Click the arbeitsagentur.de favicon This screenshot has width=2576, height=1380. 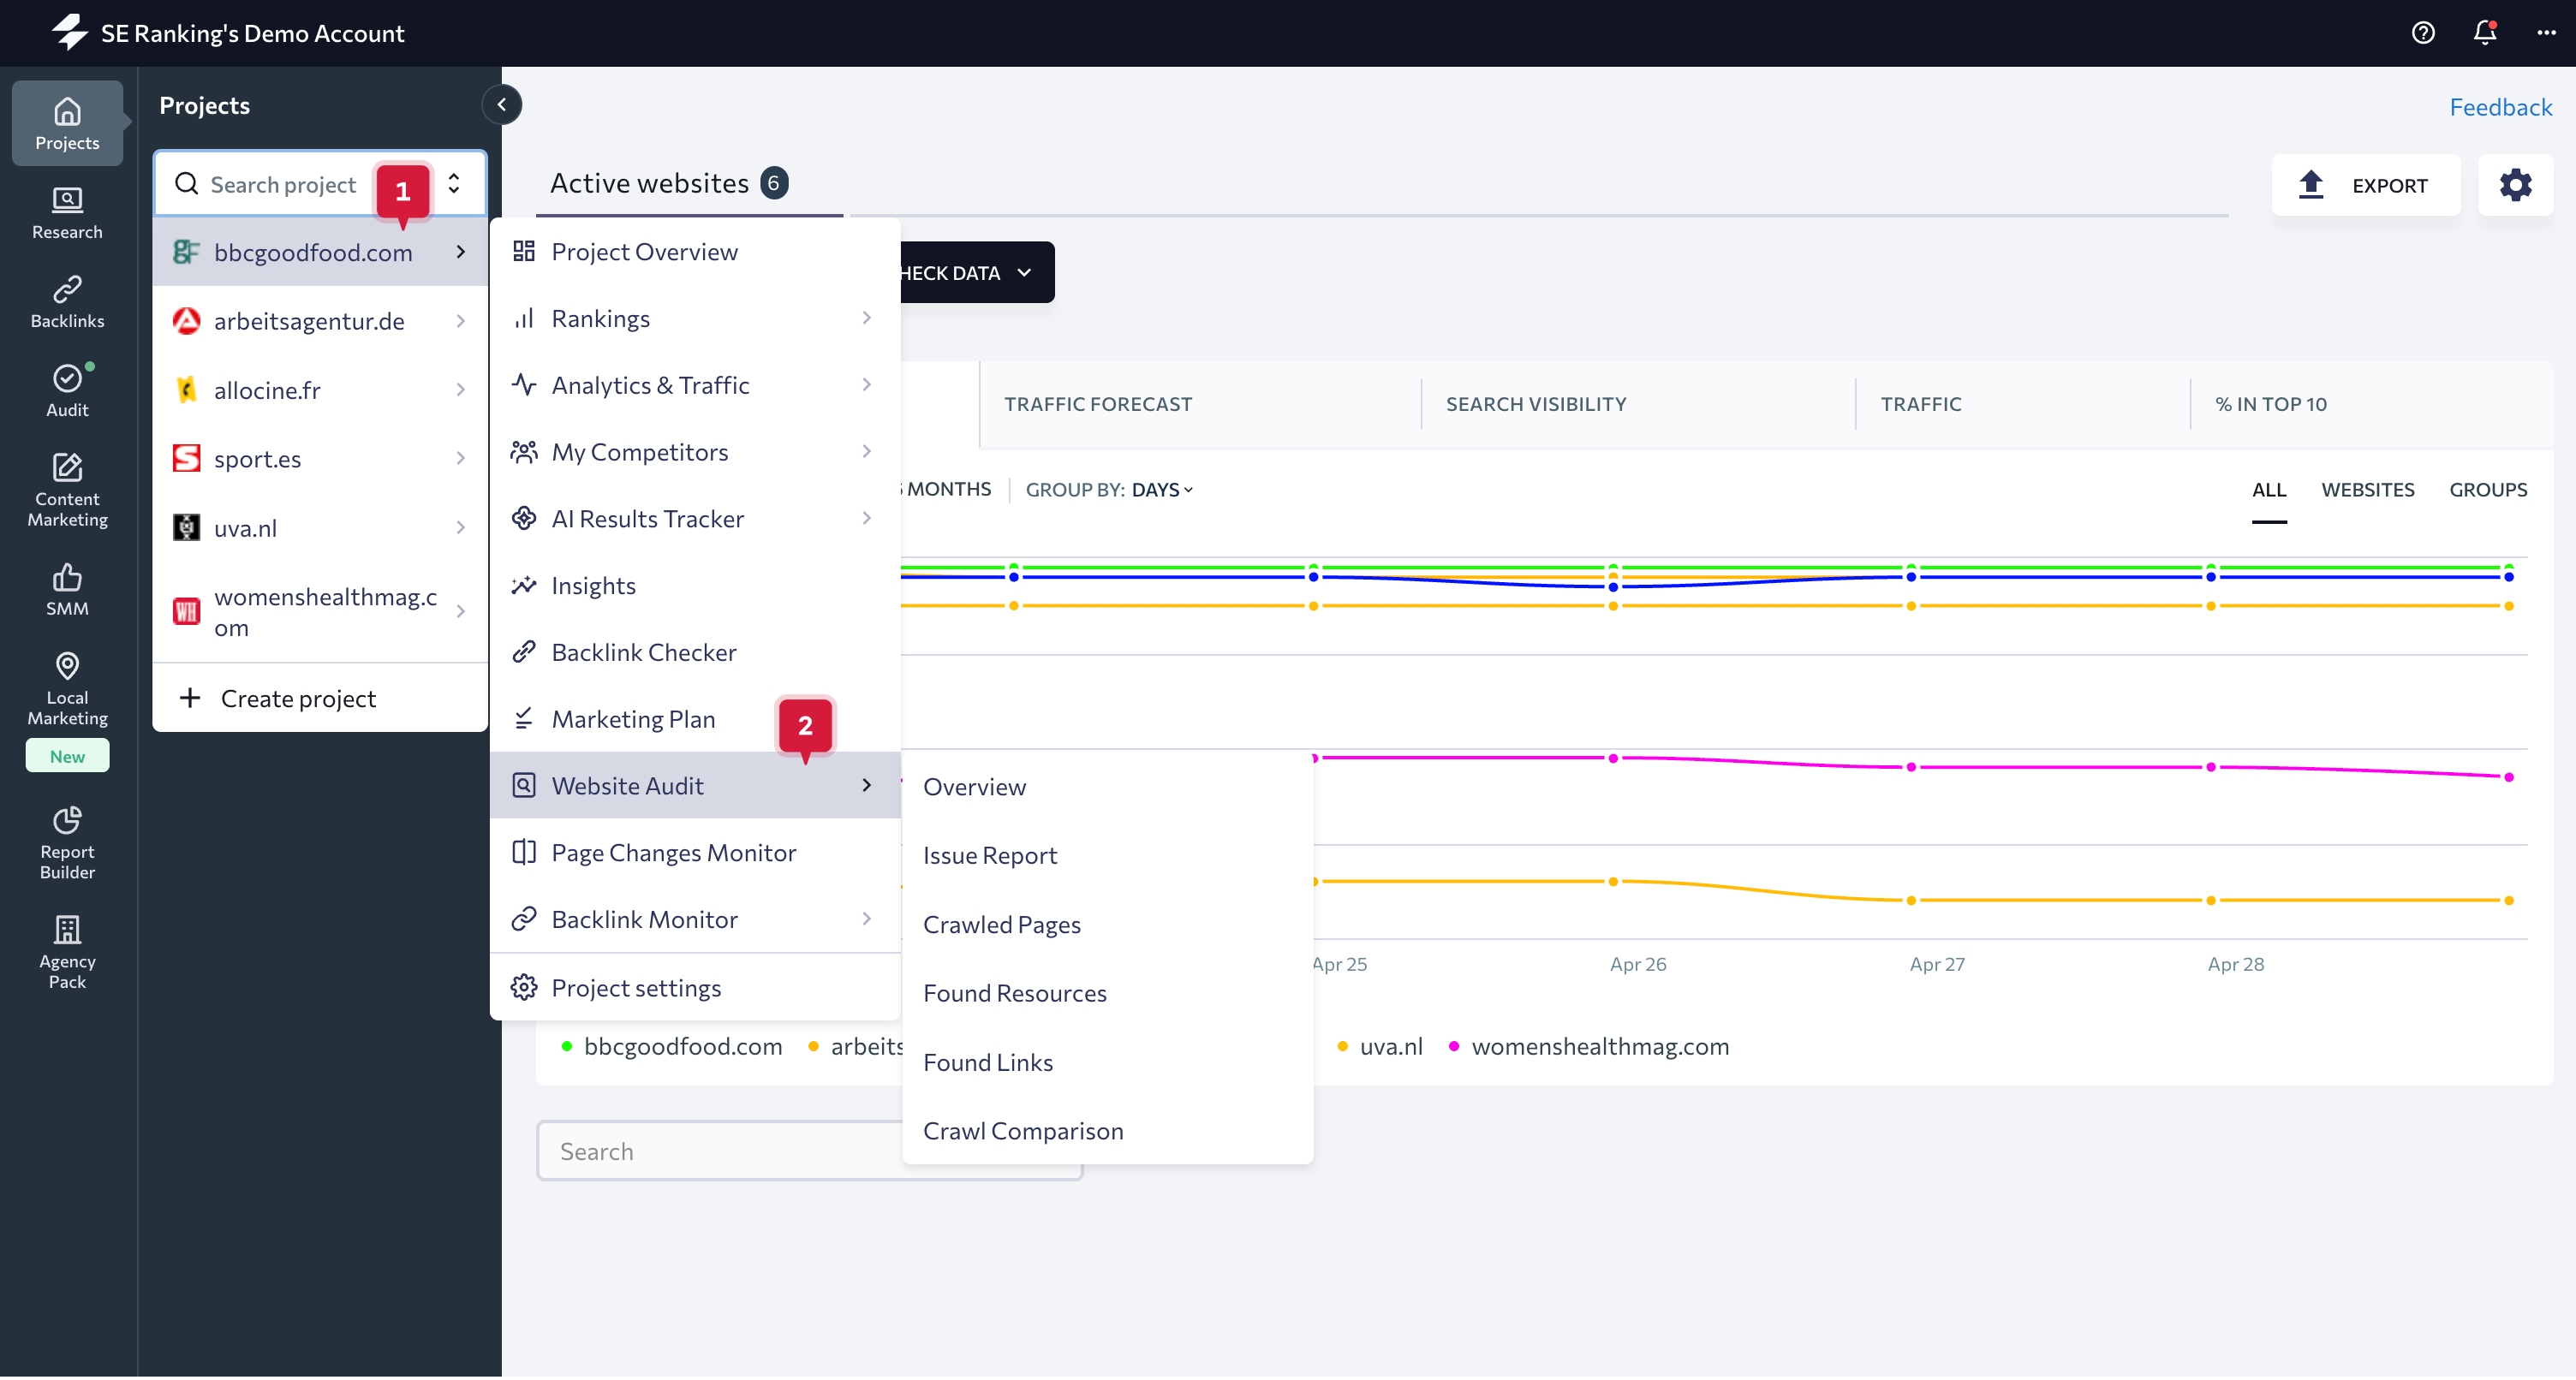click(186, 321)
